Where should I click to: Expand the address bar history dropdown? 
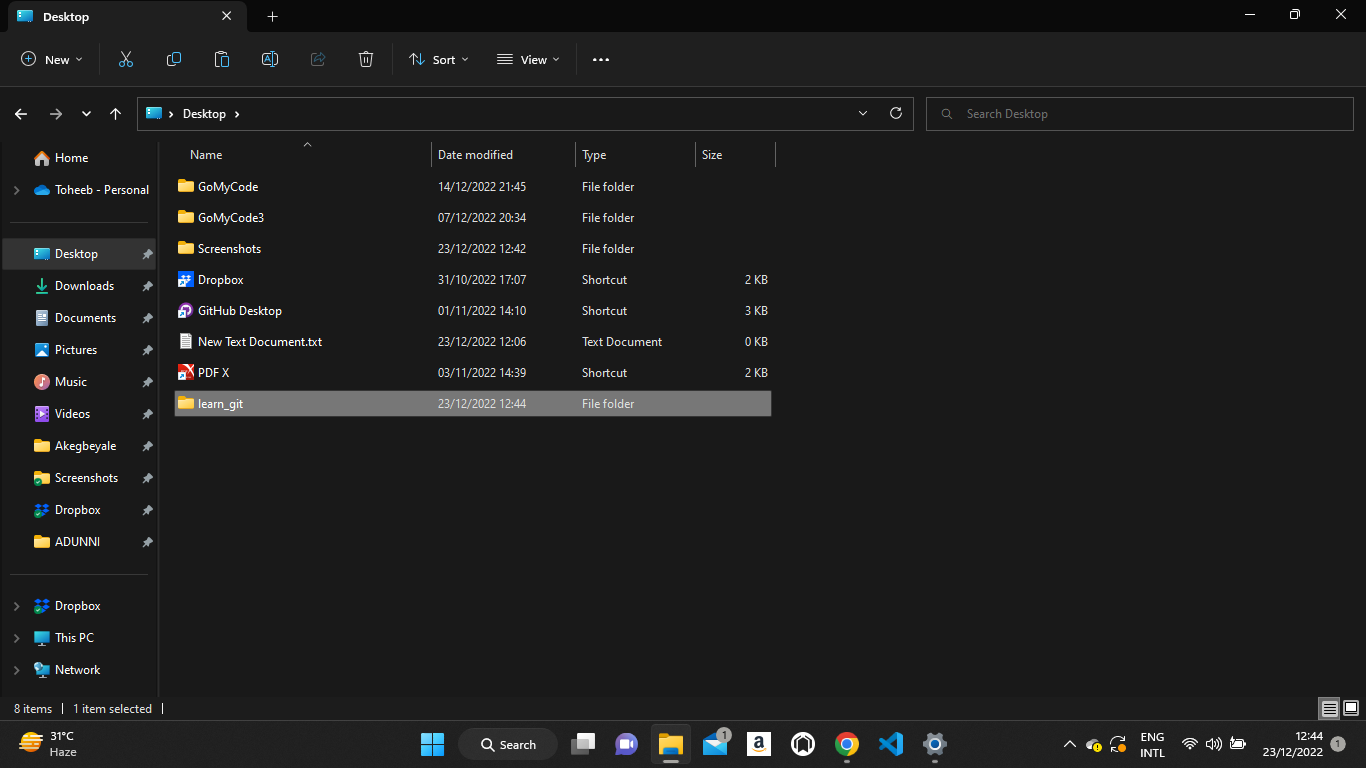pos(863,114)
